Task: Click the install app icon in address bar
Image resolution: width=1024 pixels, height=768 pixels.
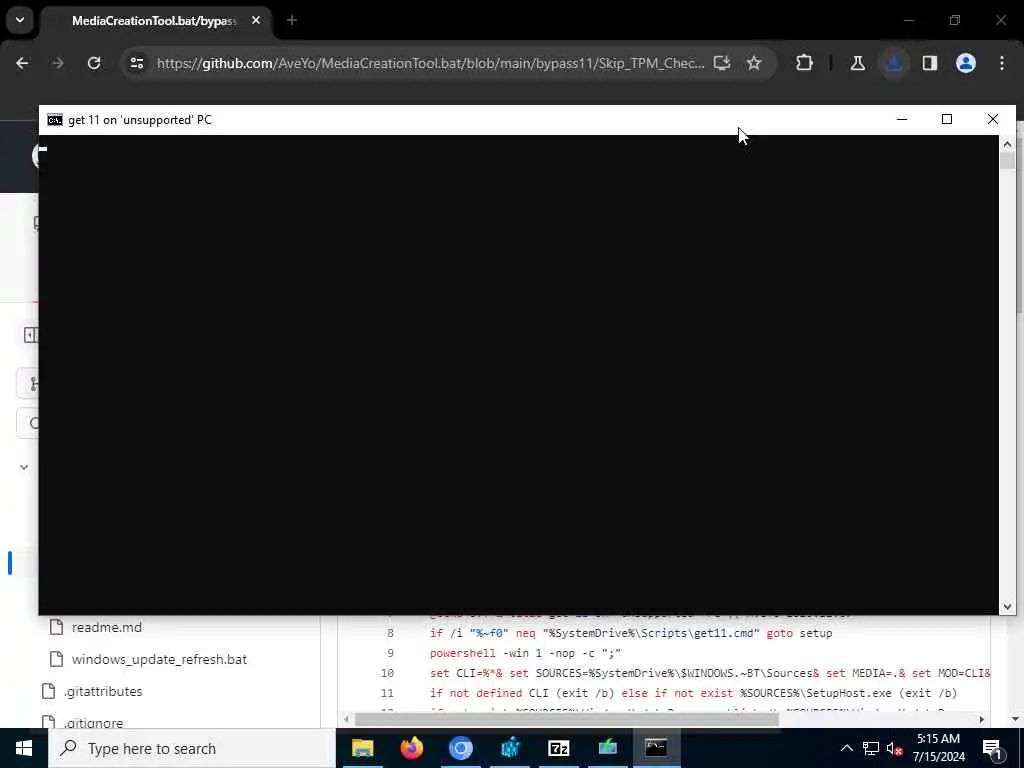Action: point(722,63)
